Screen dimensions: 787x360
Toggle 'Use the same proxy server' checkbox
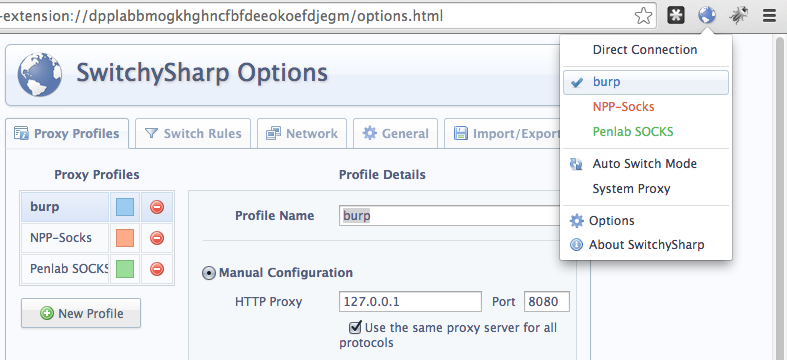coord(356,327)
